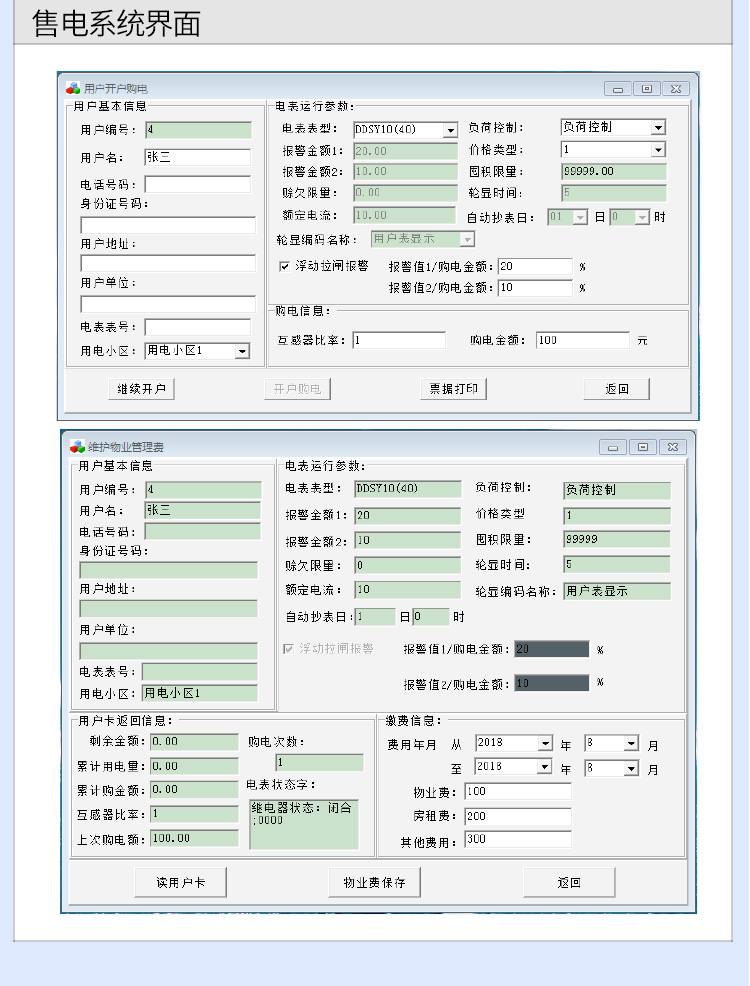Expand the 用电小区 dropdown in 用户开户购电
750x986 pixels.
tap(242, 351)
